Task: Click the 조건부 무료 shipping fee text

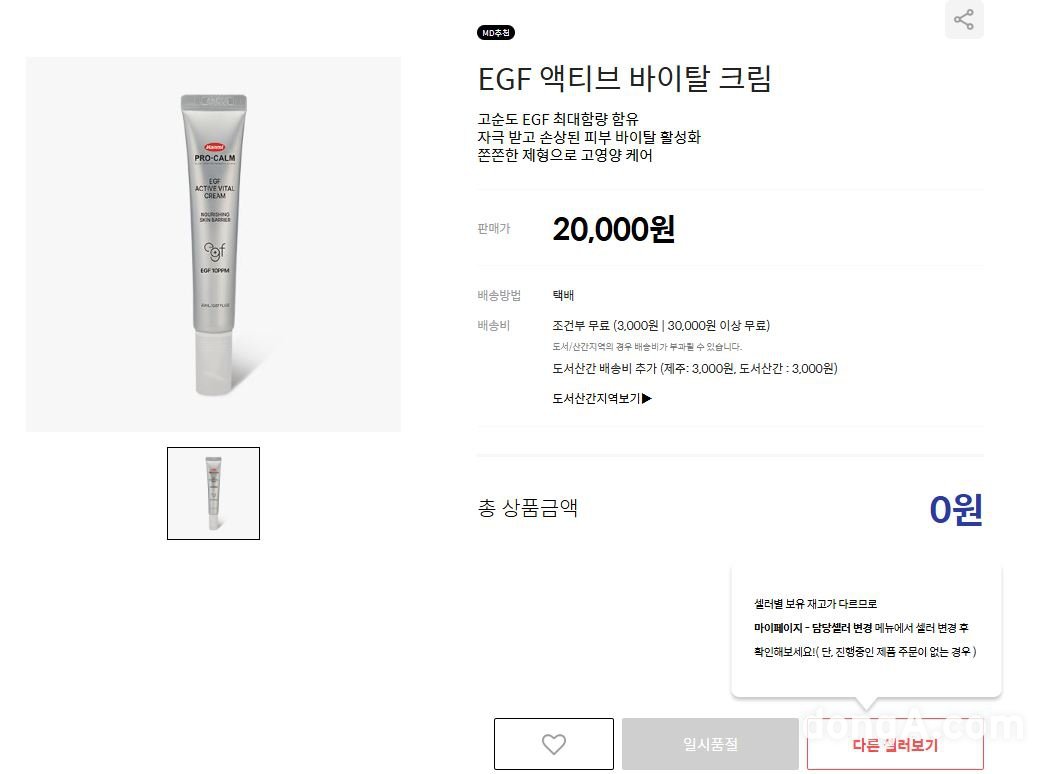Action: 661,326
